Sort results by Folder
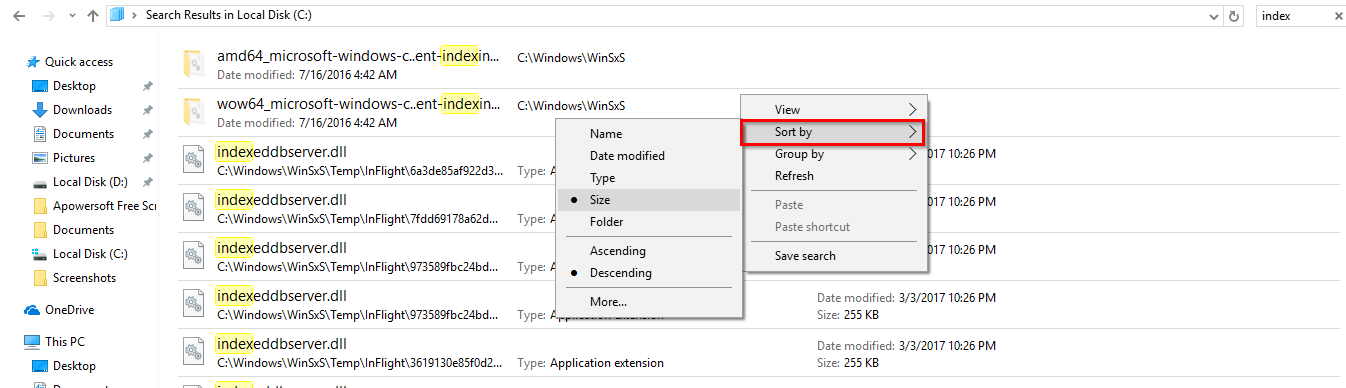 (649, 222)
